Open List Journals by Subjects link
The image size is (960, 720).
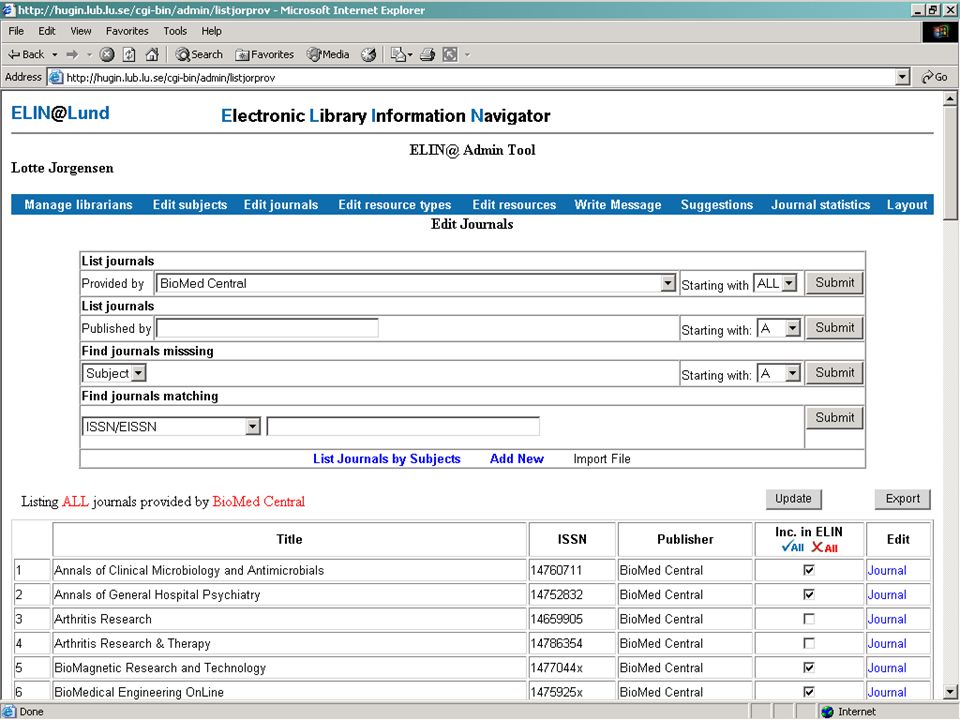(386, 459)
